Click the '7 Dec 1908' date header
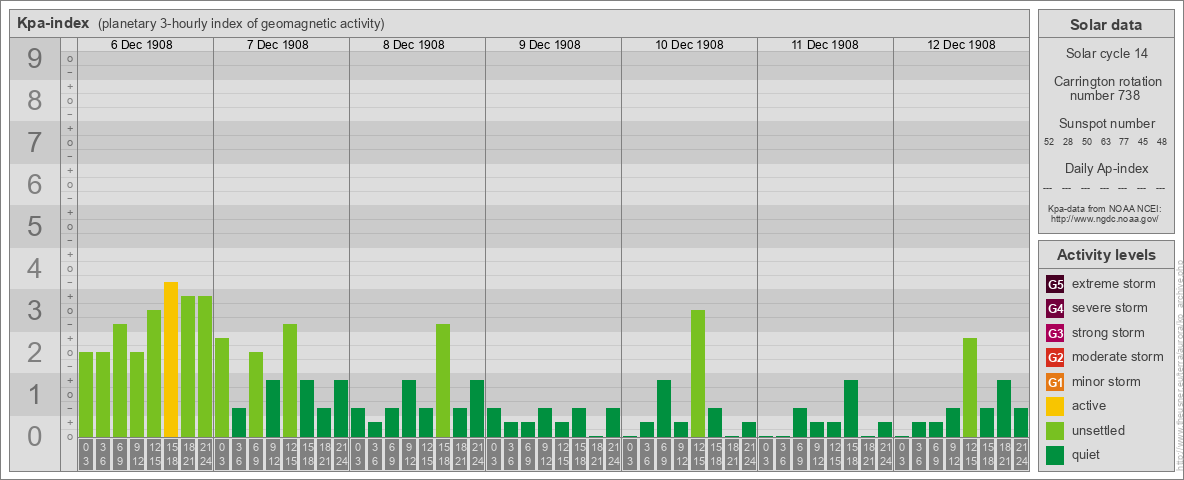 (278, 45)
